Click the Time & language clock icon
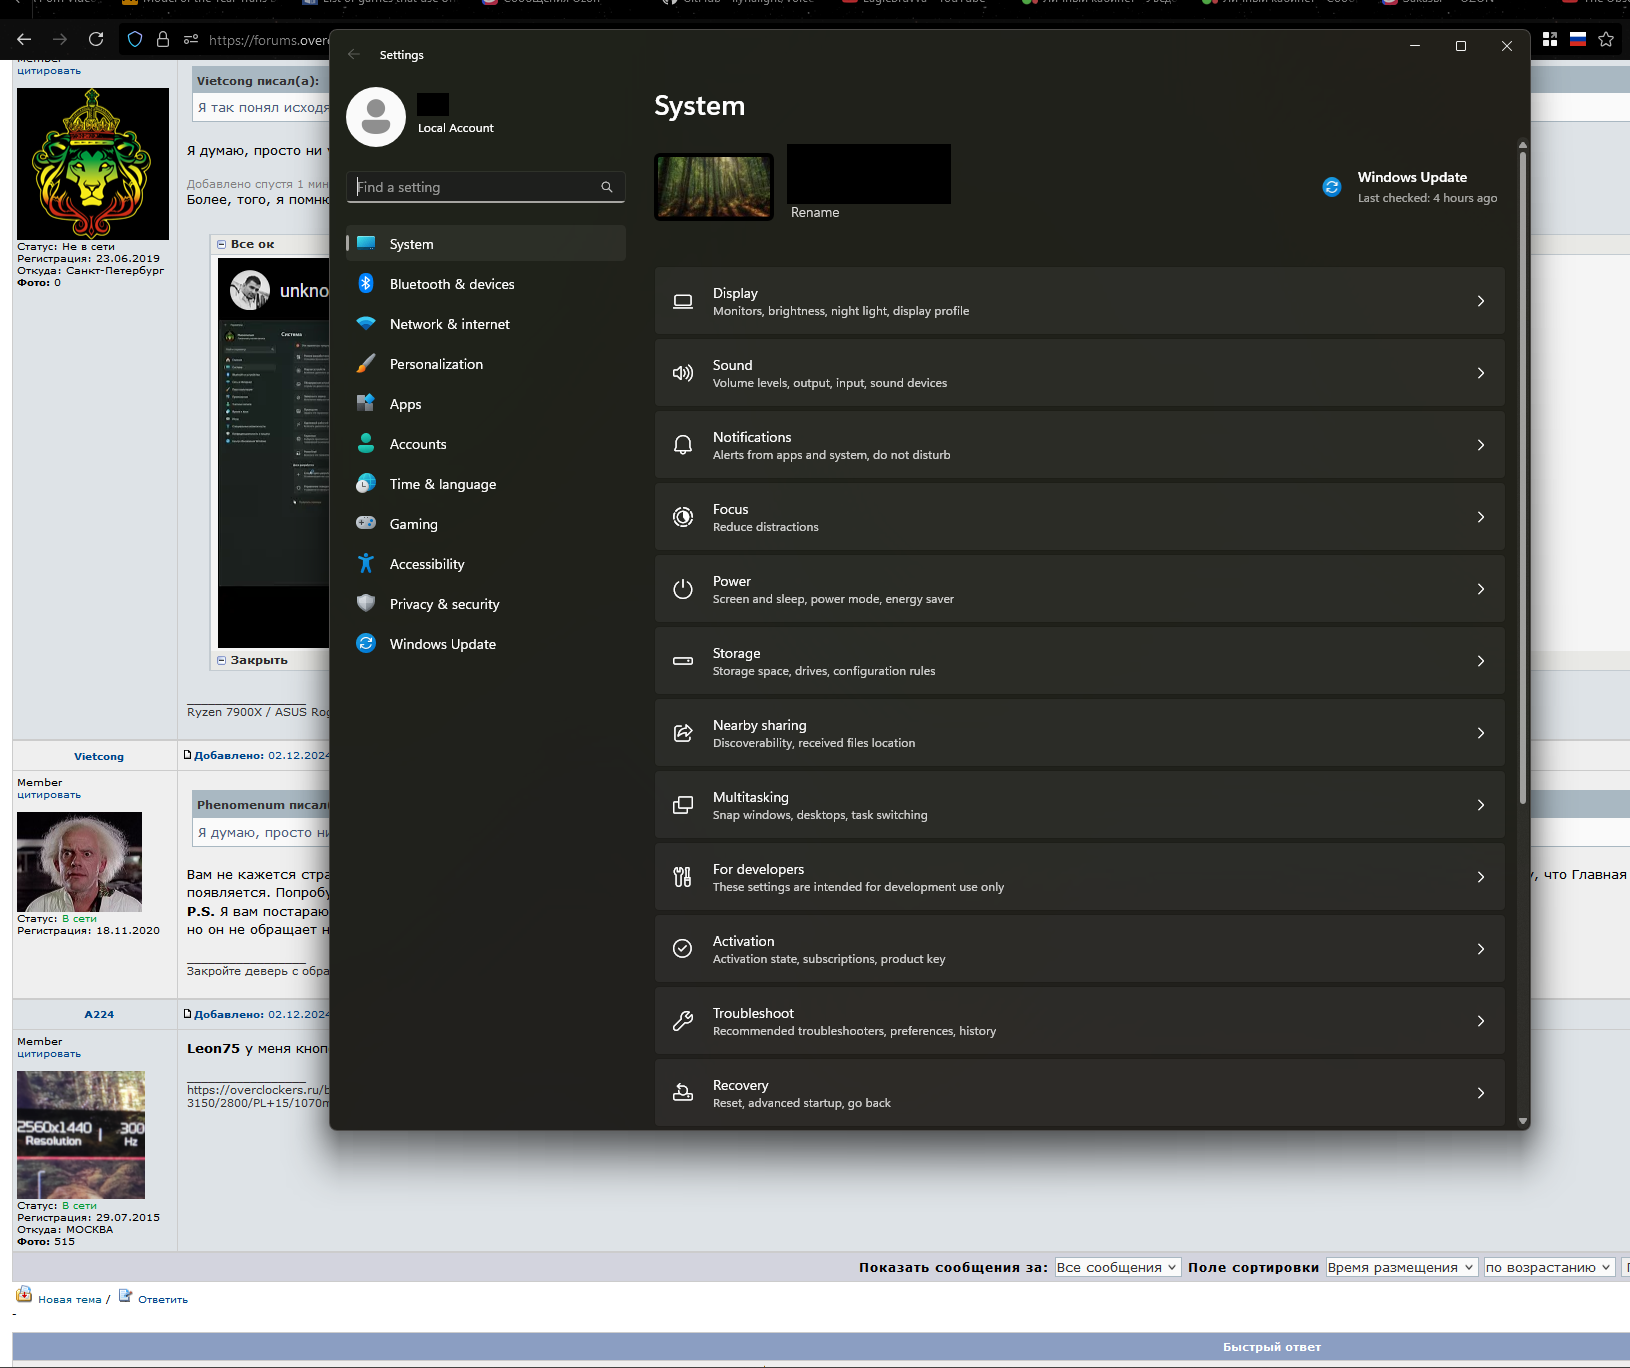This screenshot has width=1630, height=1368. pos(366,484)
